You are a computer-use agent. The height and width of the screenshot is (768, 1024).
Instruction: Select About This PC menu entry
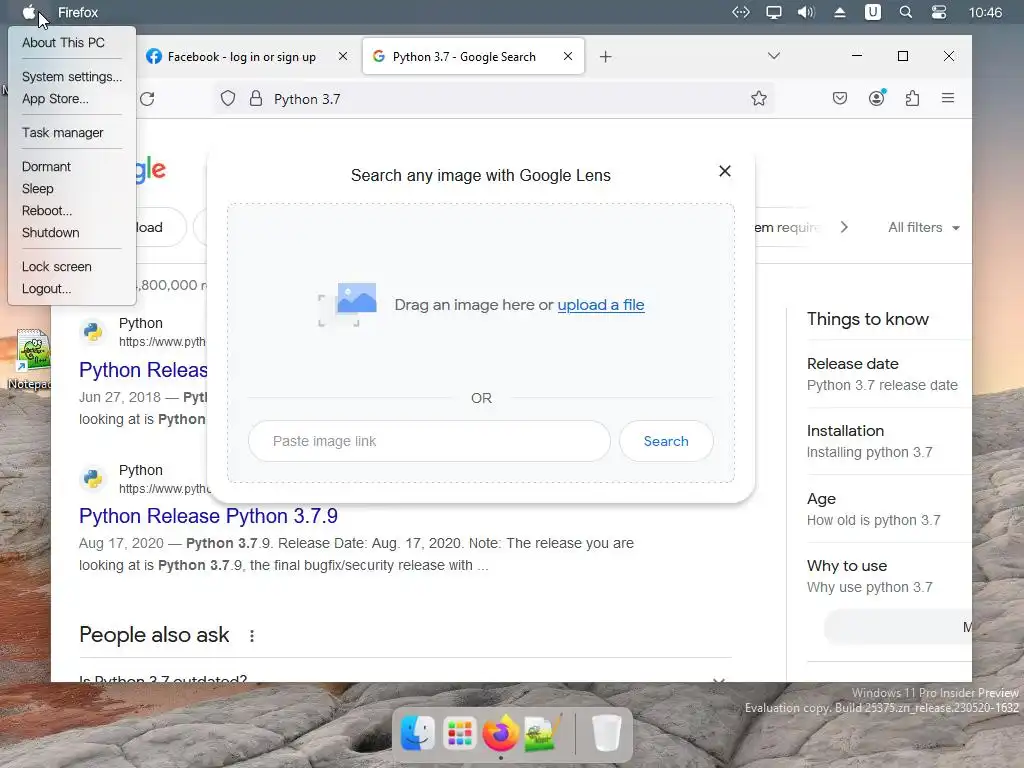[63, 42]
